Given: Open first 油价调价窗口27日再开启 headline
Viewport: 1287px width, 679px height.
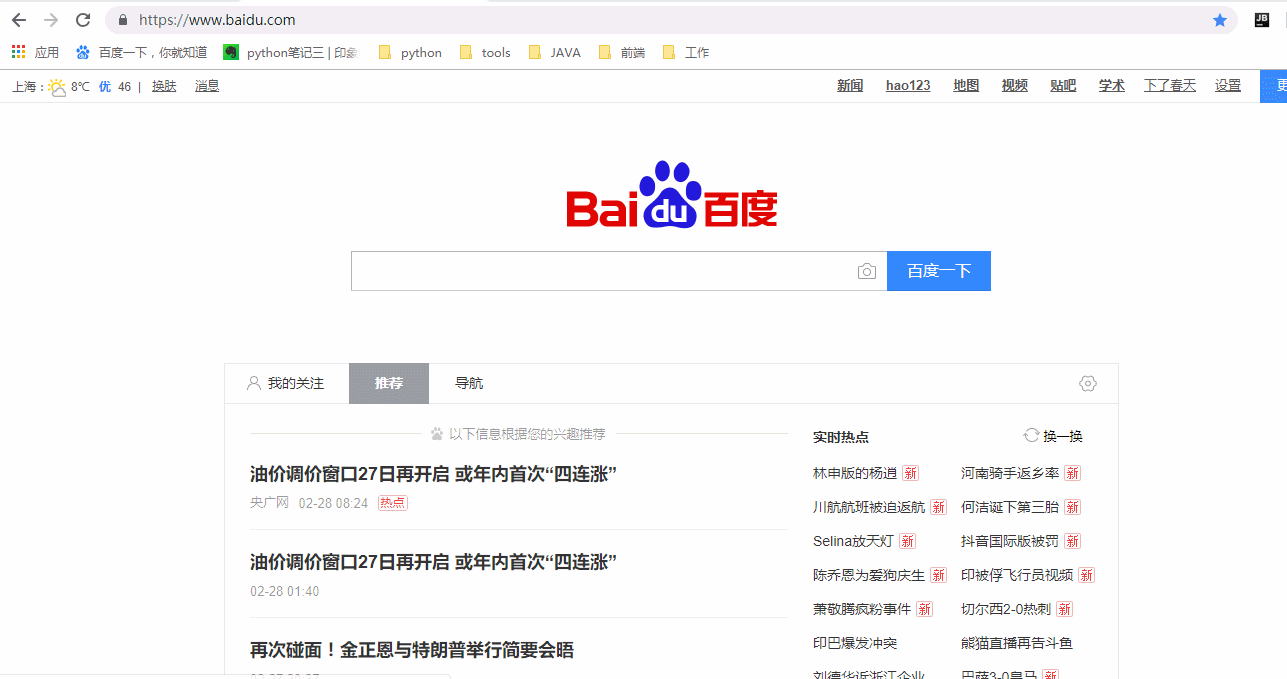Looking at the screenshot, I should [x=433, y=474].
